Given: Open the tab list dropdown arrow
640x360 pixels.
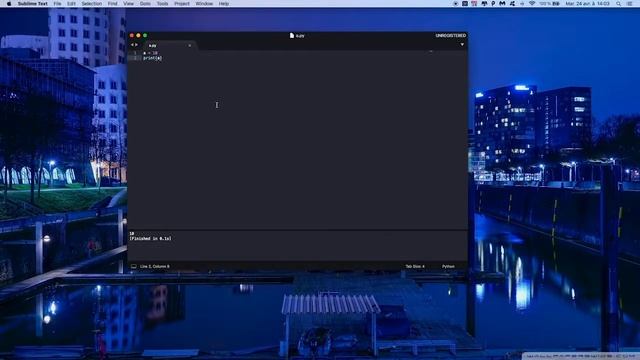Looking at the screenshot, I should pos(462,44).
